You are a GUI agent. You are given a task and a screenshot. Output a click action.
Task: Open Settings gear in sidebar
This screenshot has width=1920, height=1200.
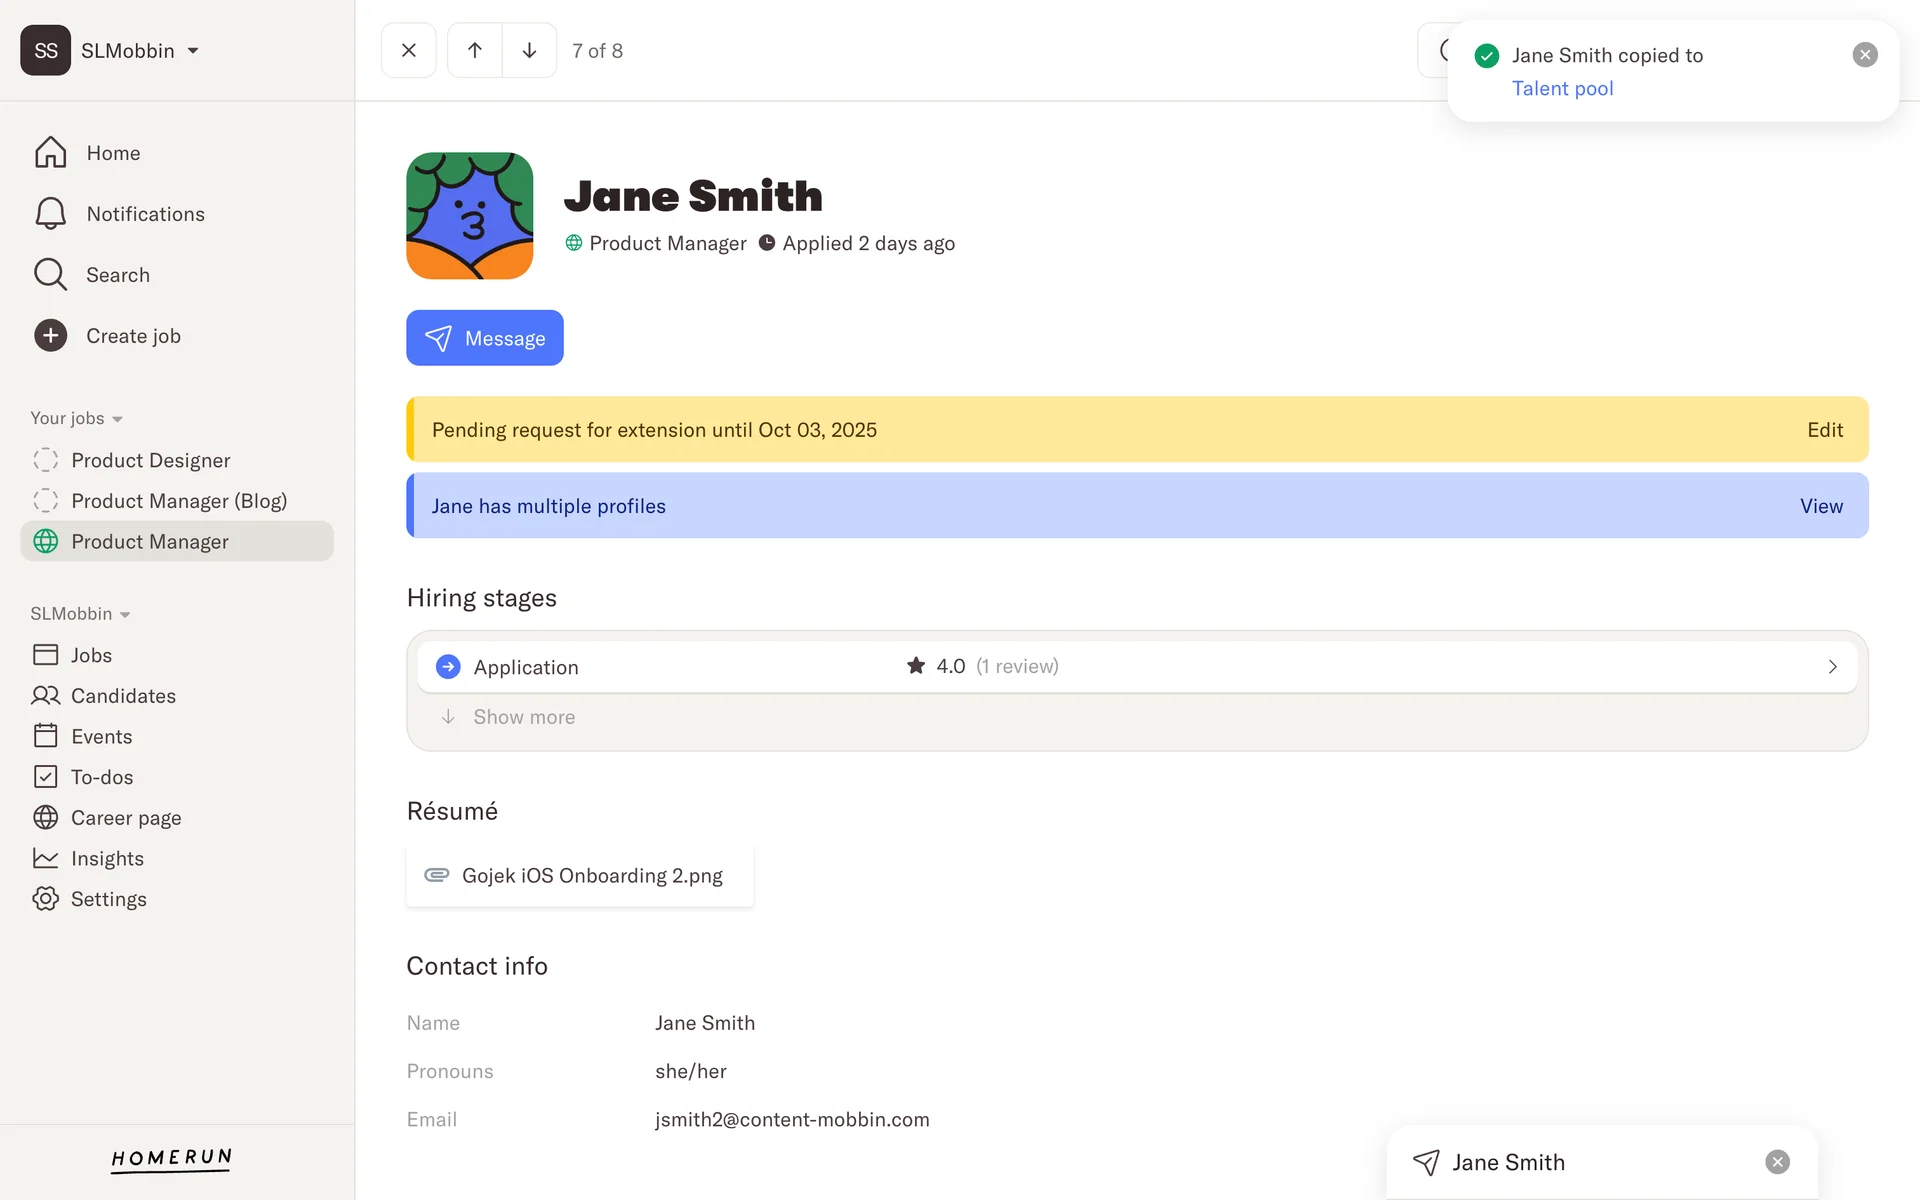pyautogui.click(x=46, y=899)
